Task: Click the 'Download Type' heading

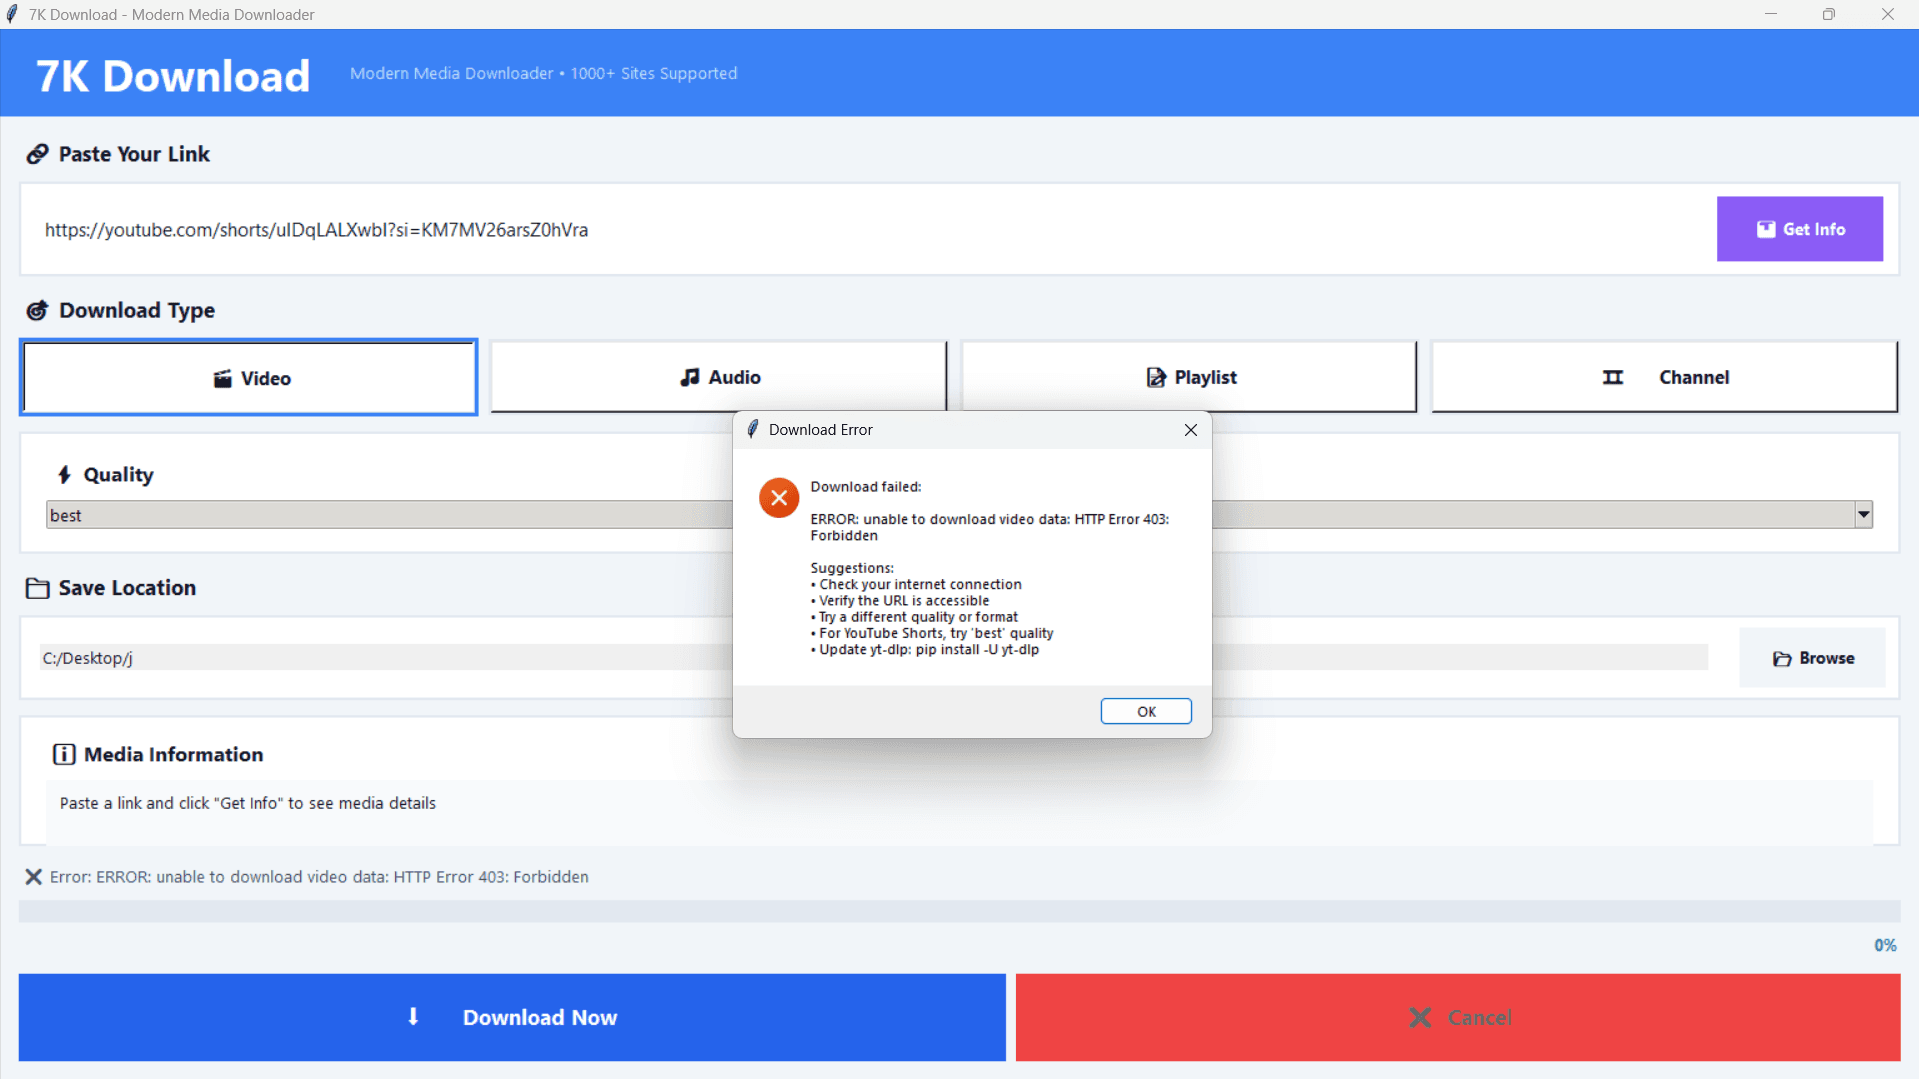Action: (137, 310)
